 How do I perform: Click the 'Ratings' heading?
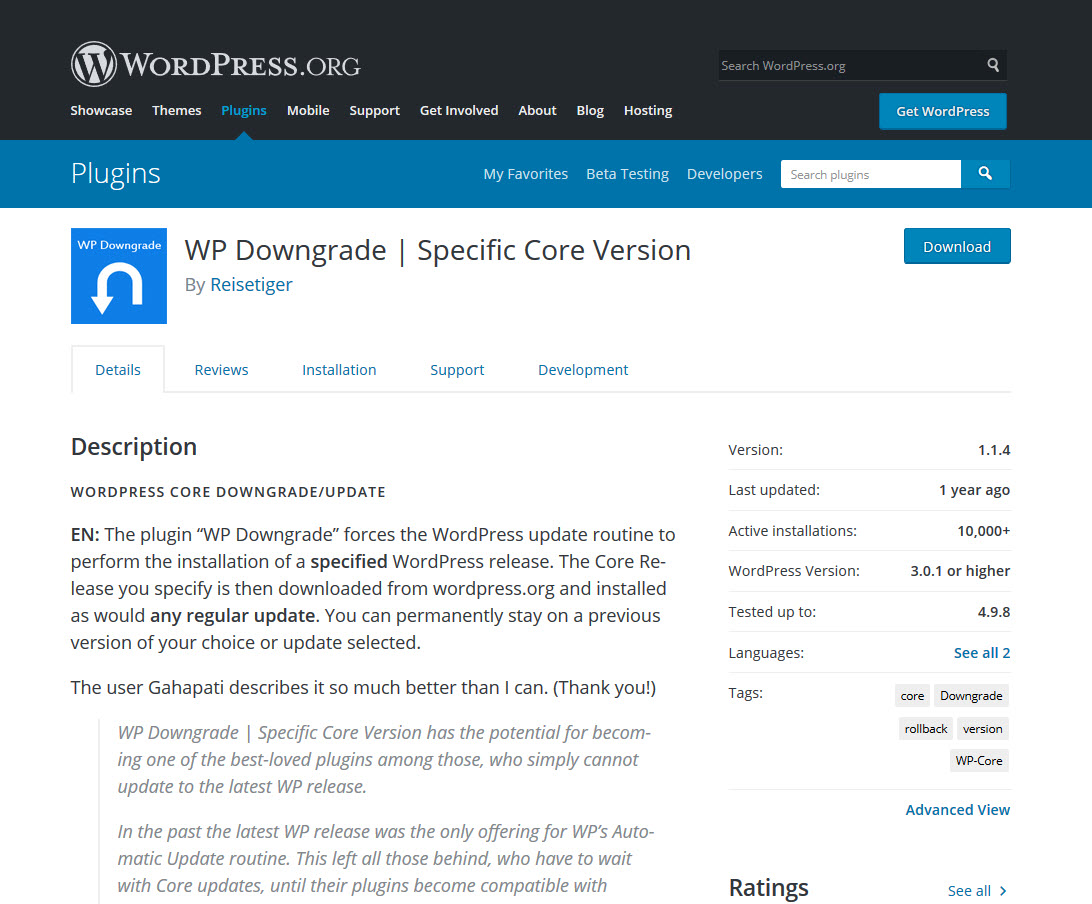pos(768,888)
